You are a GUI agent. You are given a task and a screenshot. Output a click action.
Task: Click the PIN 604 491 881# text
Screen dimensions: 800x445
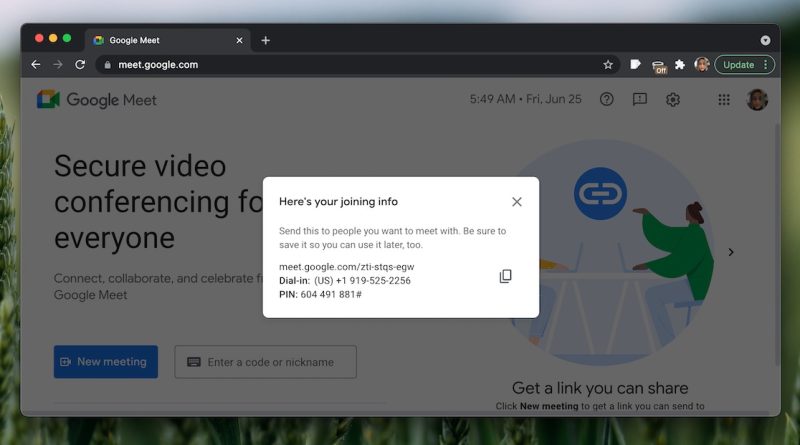tap(320, 294)
